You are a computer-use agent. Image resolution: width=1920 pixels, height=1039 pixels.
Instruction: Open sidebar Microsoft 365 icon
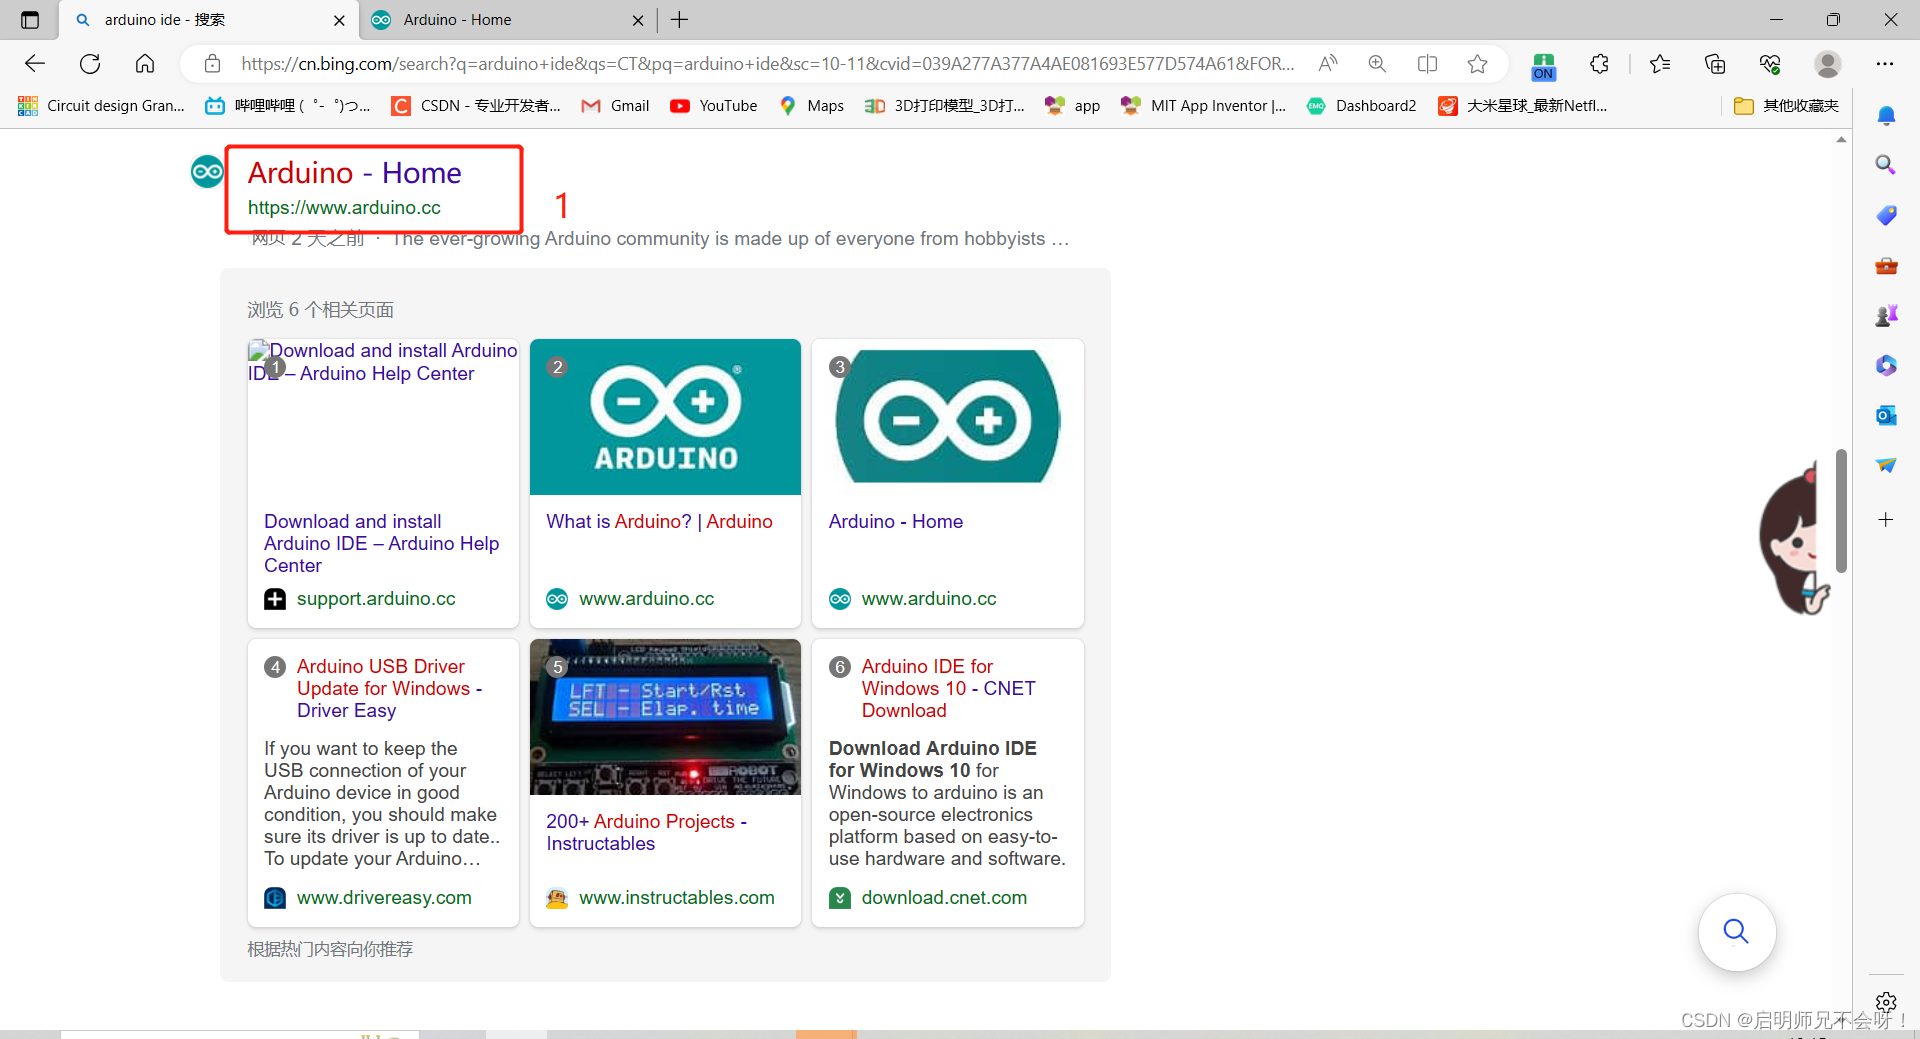(1886, 365)
